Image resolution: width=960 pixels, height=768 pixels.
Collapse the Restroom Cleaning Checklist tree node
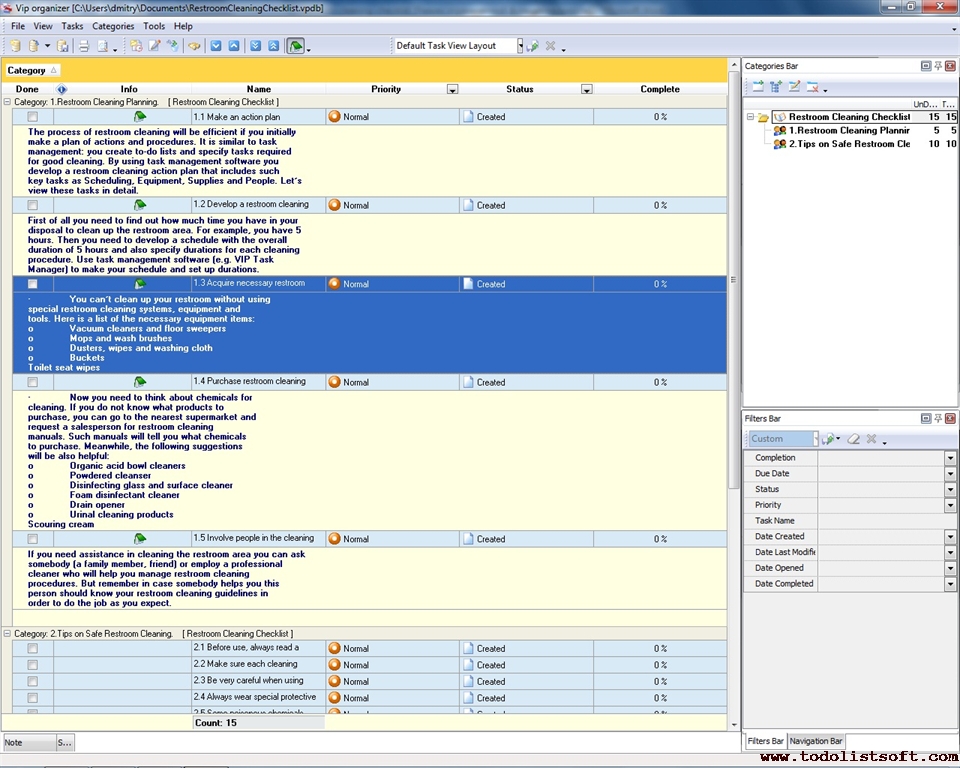[x=750, y=117]
